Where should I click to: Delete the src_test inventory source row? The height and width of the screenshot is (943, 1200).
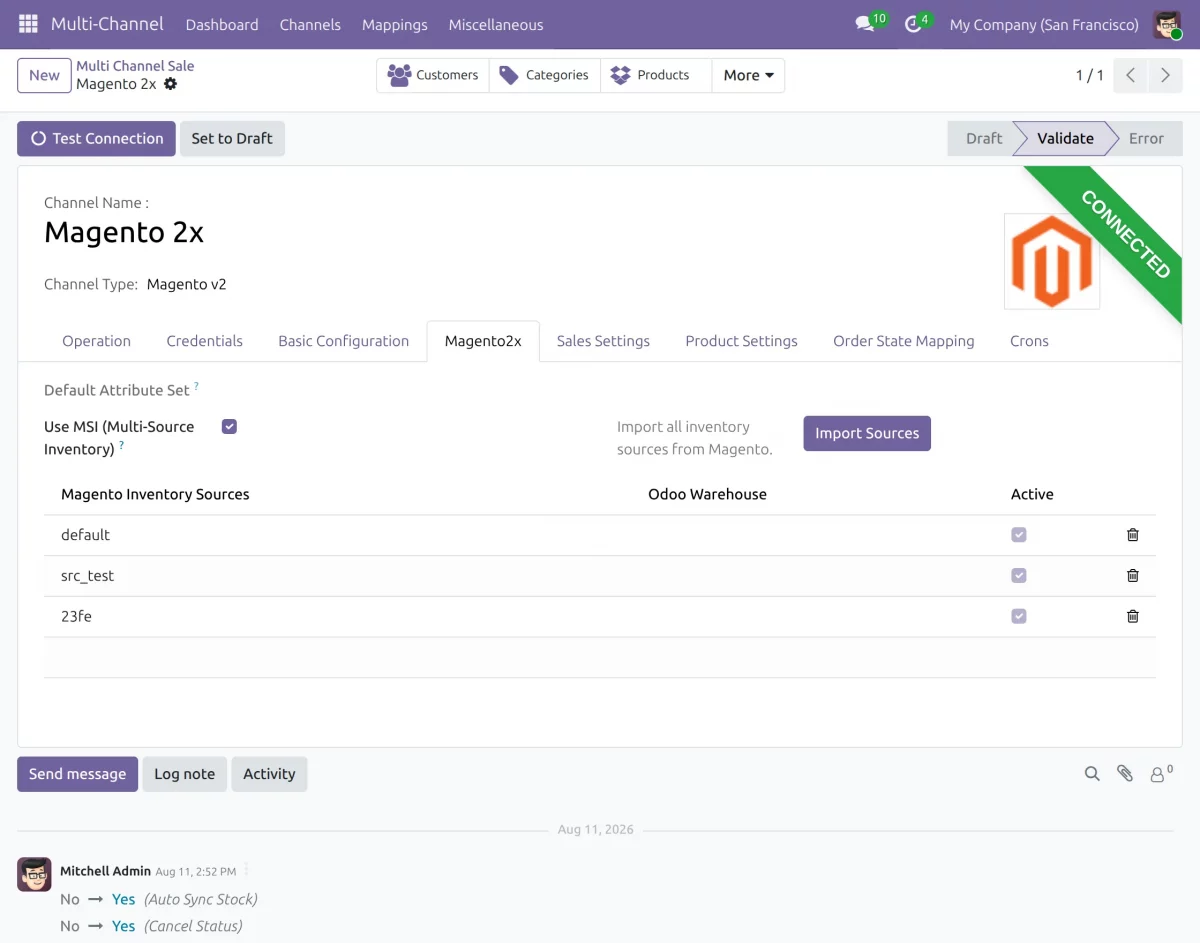click(1132, 576)
